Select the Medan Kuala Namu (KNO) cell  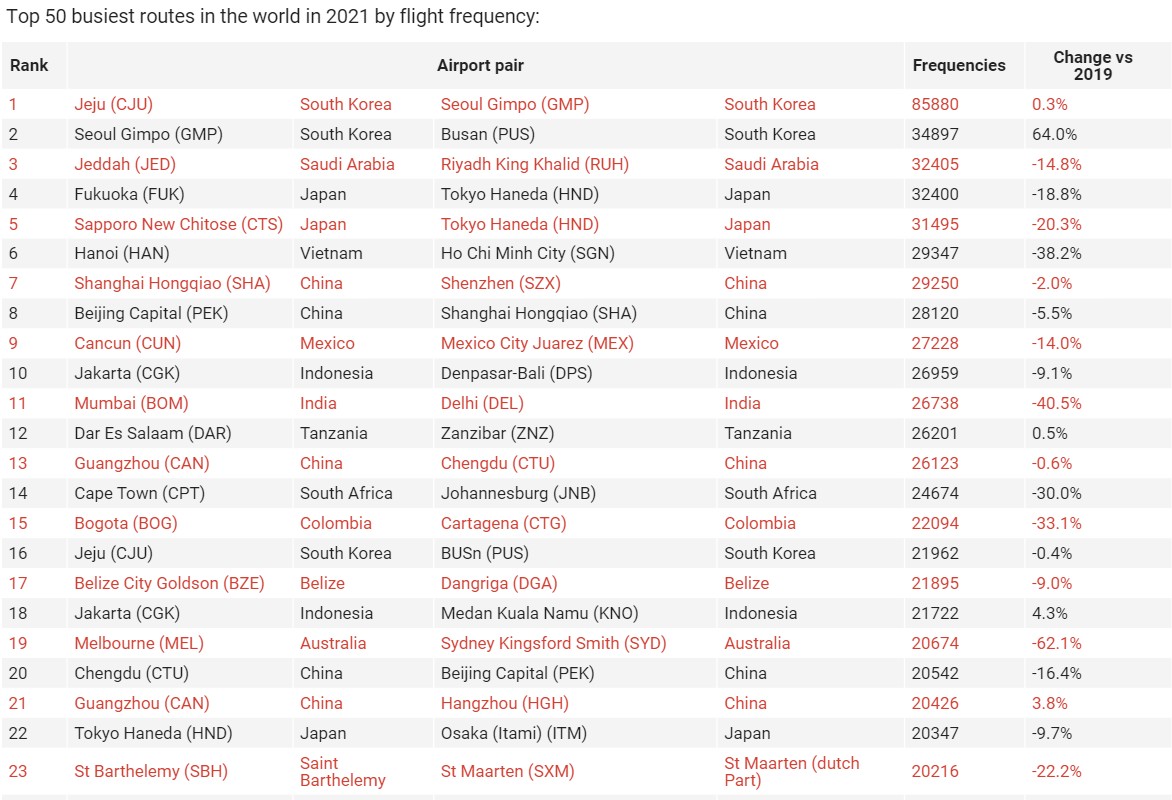[539, 614]
